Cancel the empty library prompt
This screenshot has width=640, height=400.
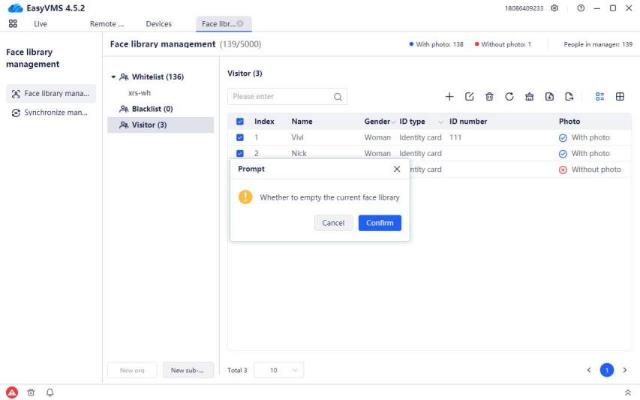[x=333, y=223]
